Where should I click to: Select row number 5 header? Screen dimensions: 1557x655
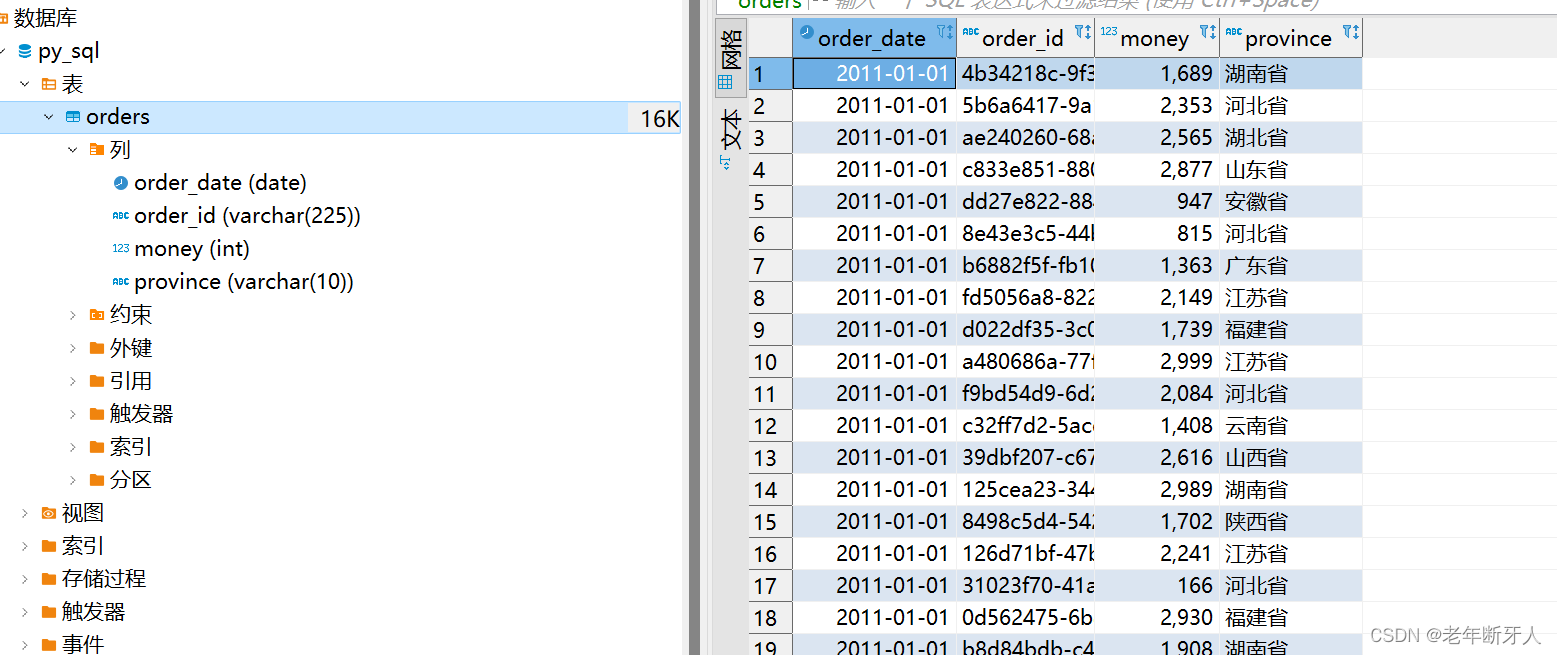pos(771,202)
